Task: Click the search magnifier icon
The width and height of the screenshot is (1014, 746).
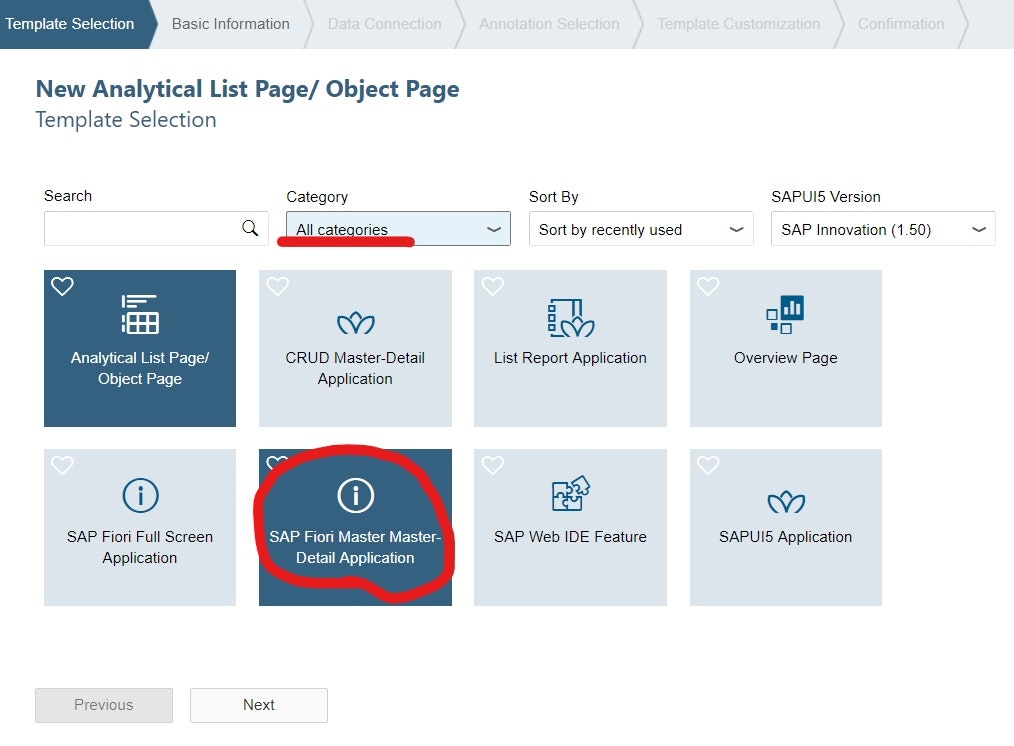Action: pyautogui.click(x=250, y=228)
